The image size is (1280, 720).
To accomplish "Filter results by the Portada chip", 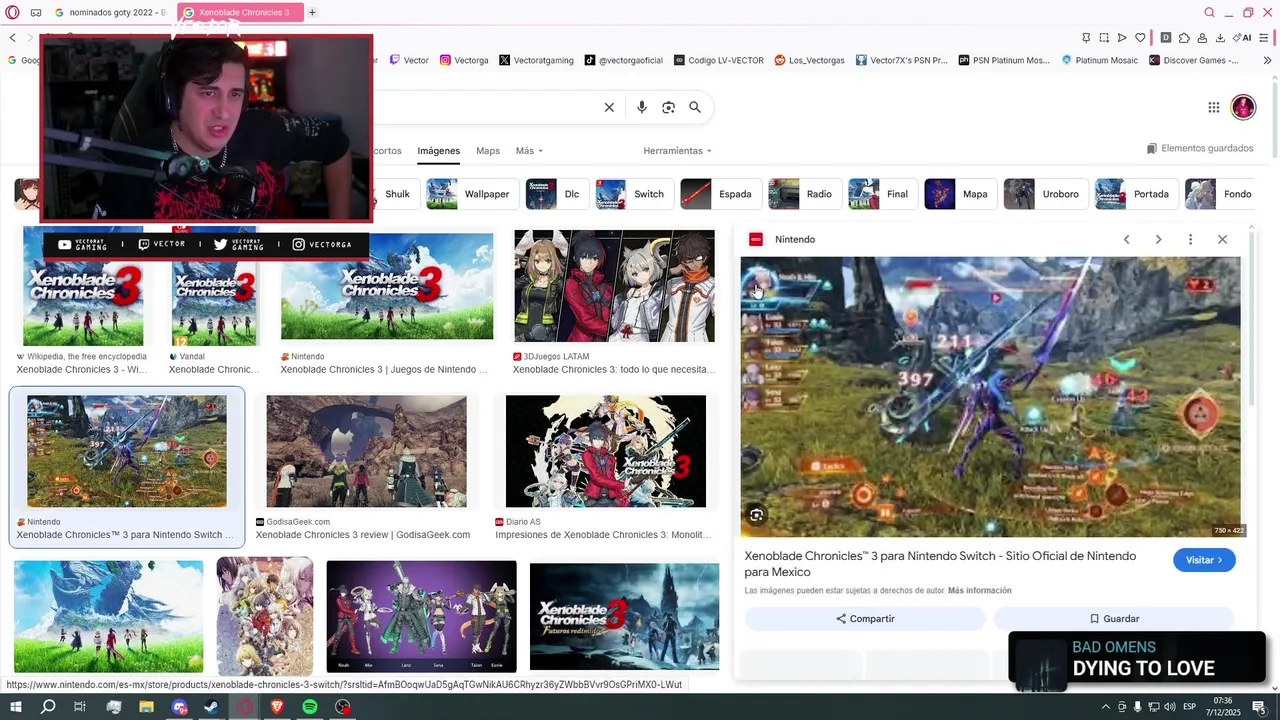I will tap(1136, 194).
